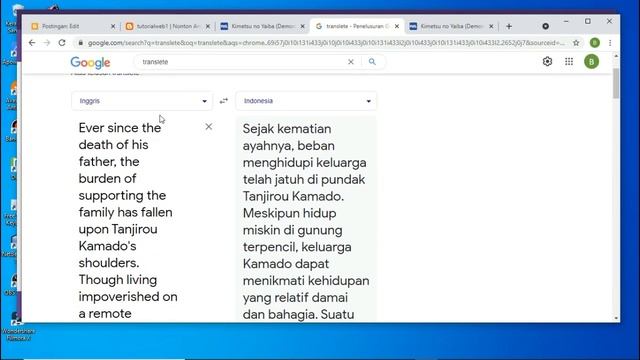
Task: Click the Google search field
Action: click(244, 62)
